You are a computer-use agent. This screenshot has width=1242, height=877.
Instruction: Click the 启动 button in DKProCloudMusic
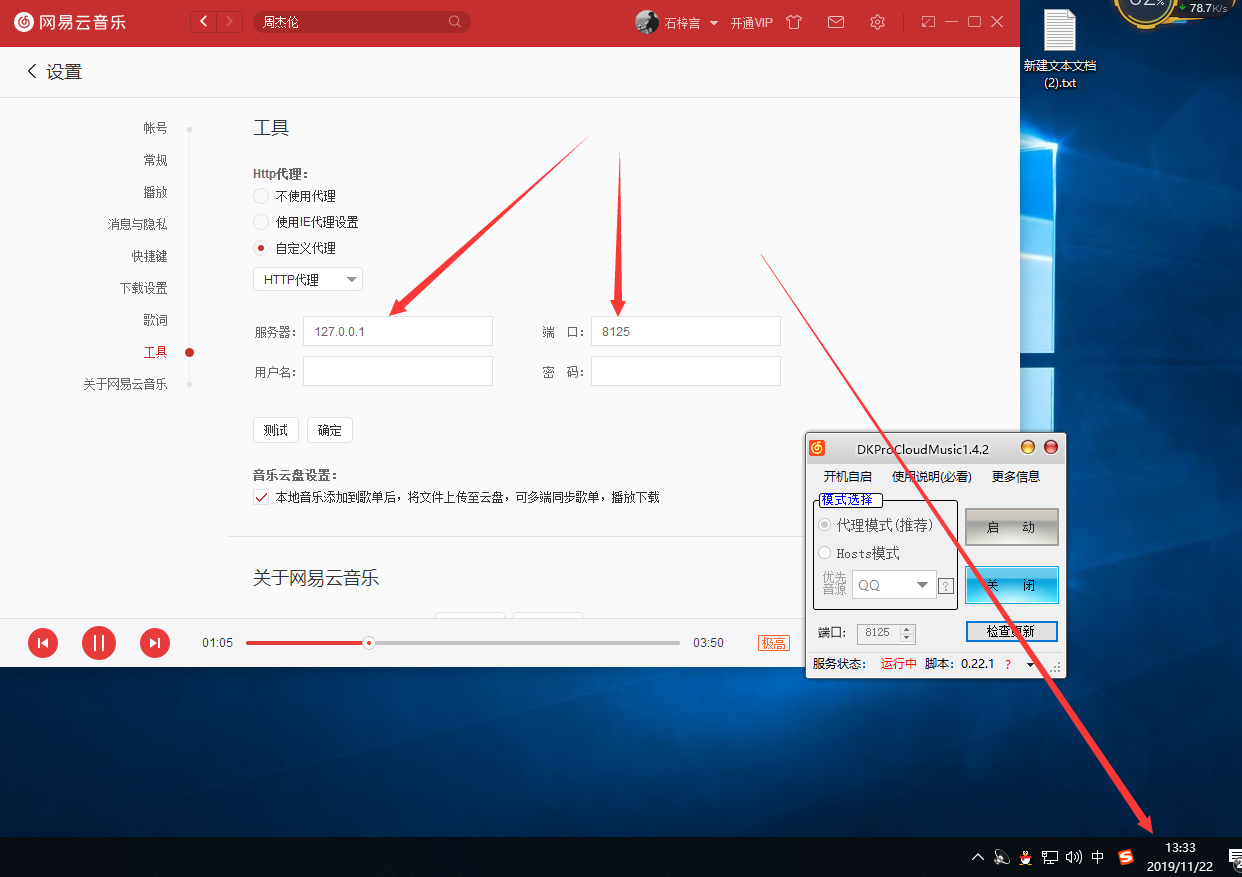(x=1011, y=527)
